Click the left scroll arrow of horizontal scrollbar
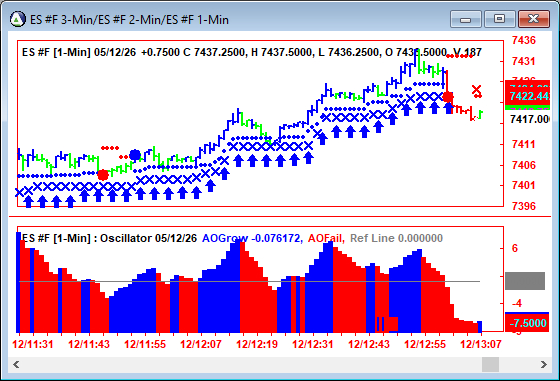 (x=16, y=365)
